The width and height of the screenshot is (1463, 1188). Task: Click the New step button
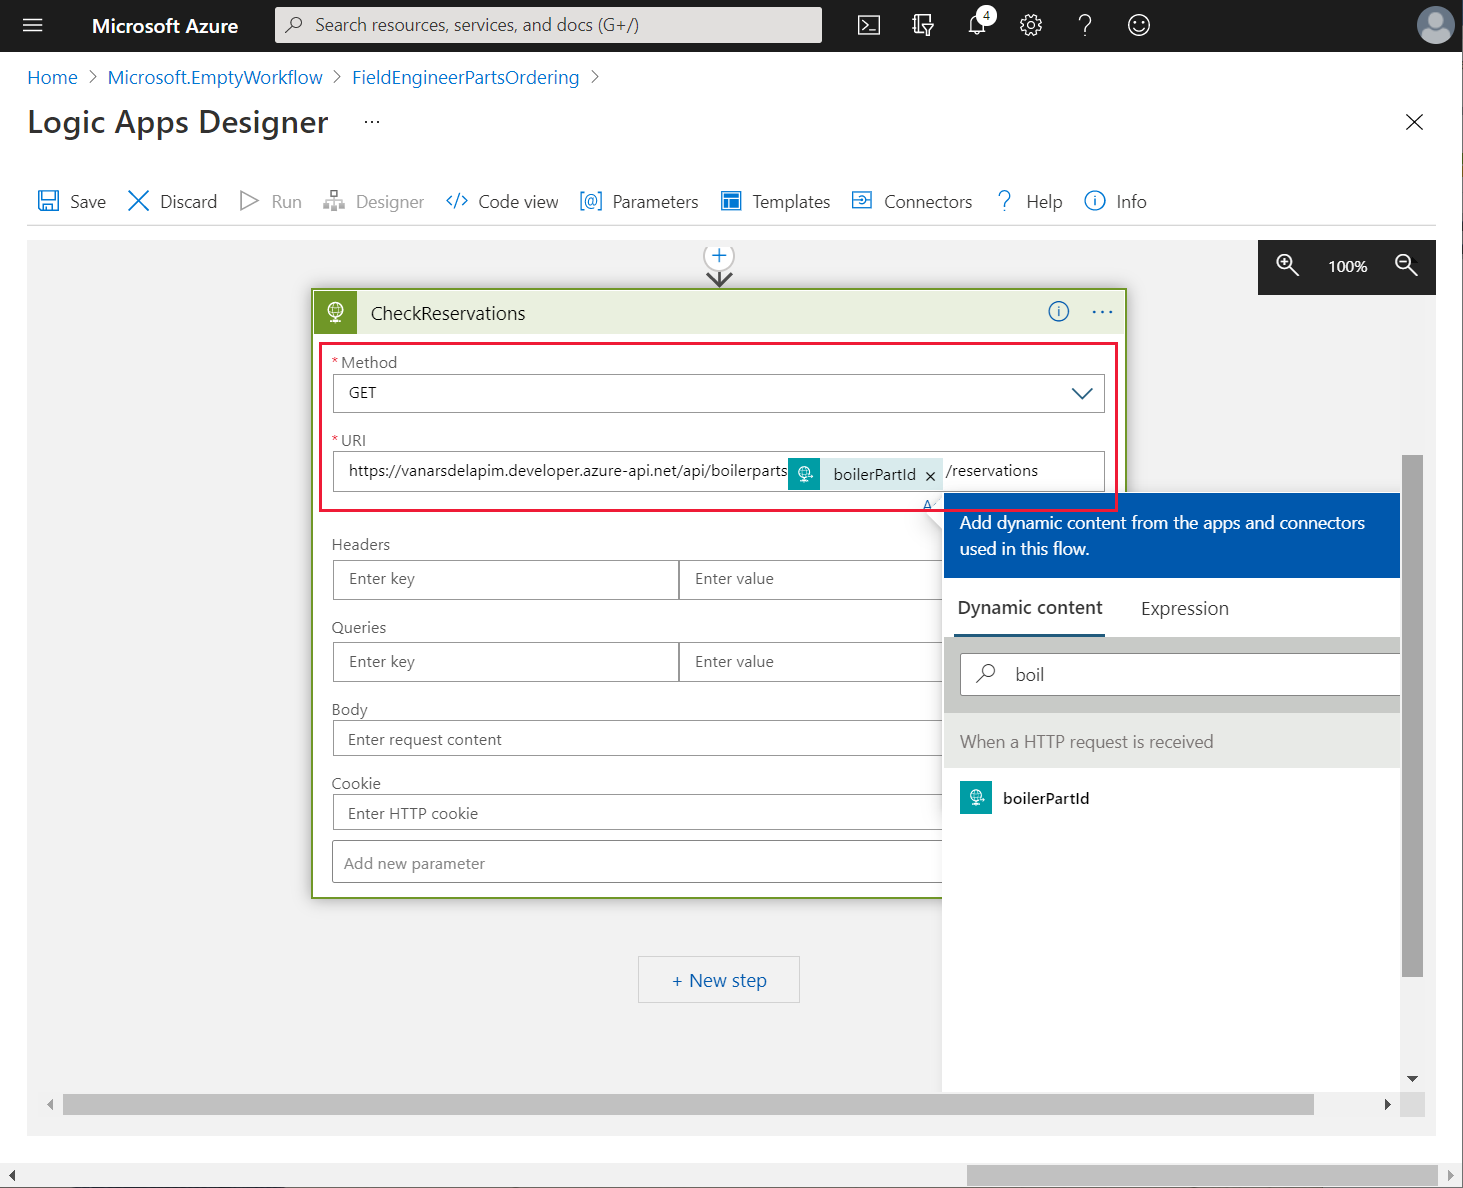719,980
